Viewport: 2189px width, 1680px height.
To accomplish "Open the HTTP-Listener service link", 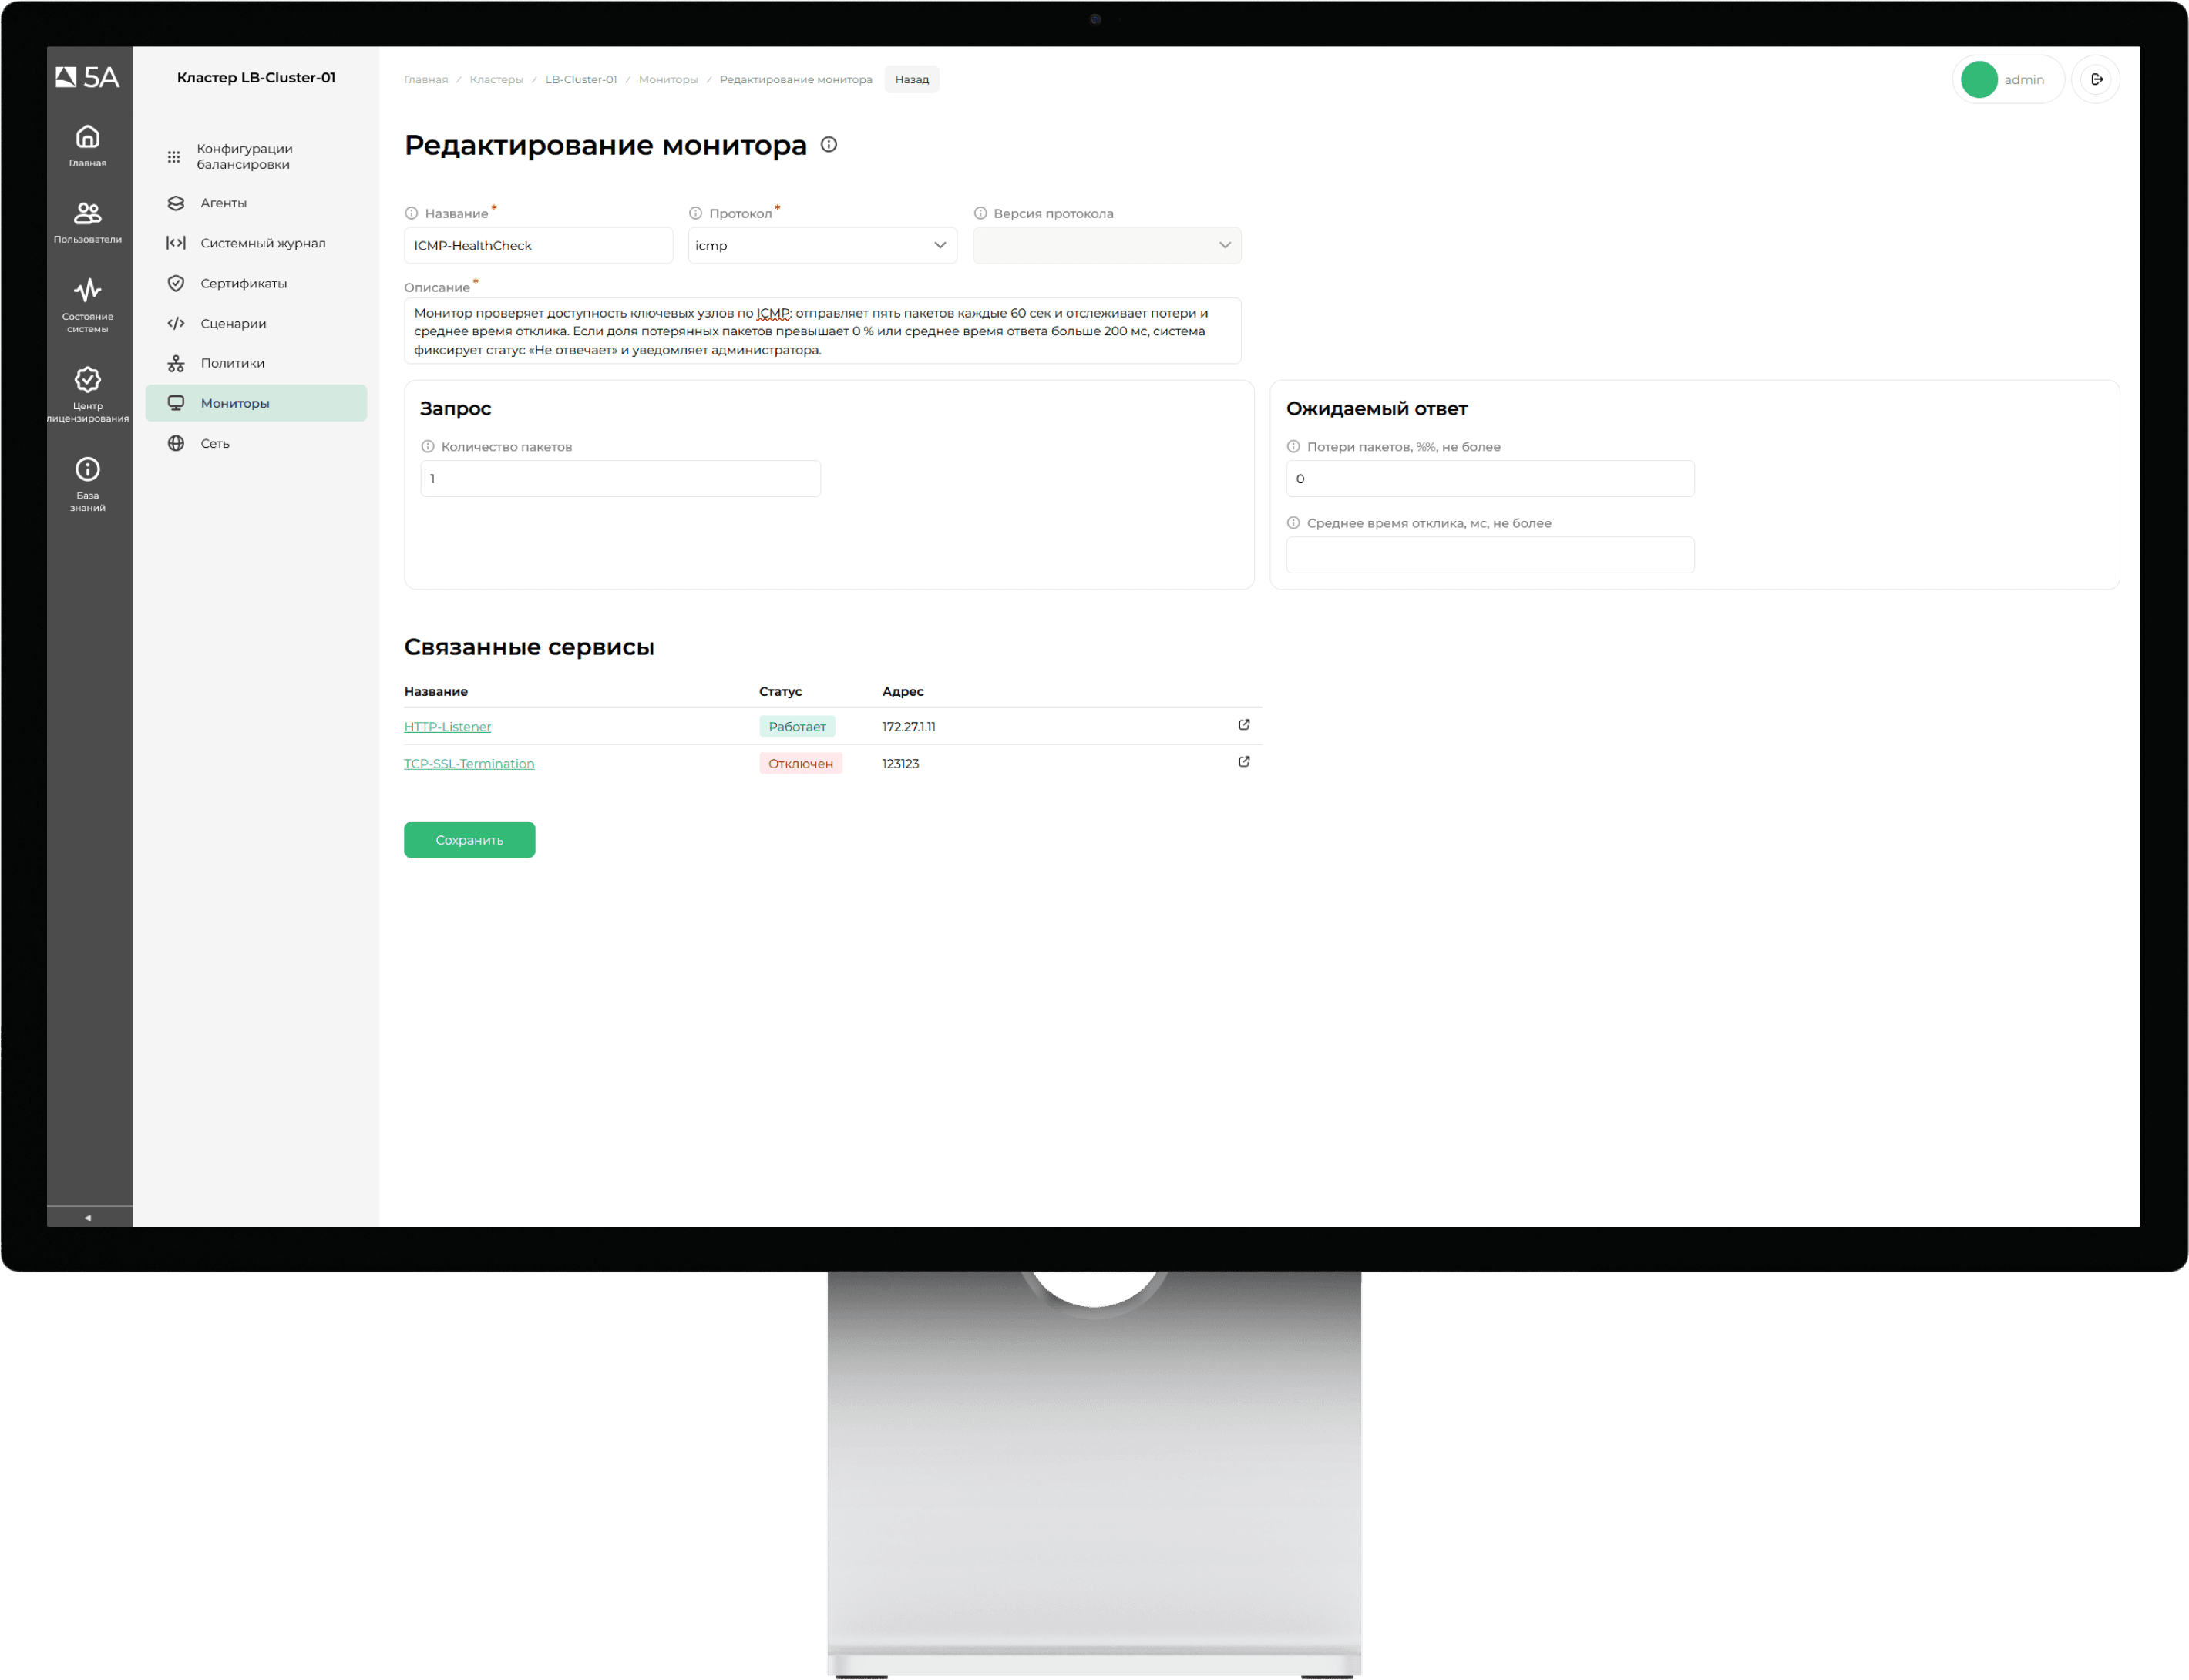I will [447, 727].
